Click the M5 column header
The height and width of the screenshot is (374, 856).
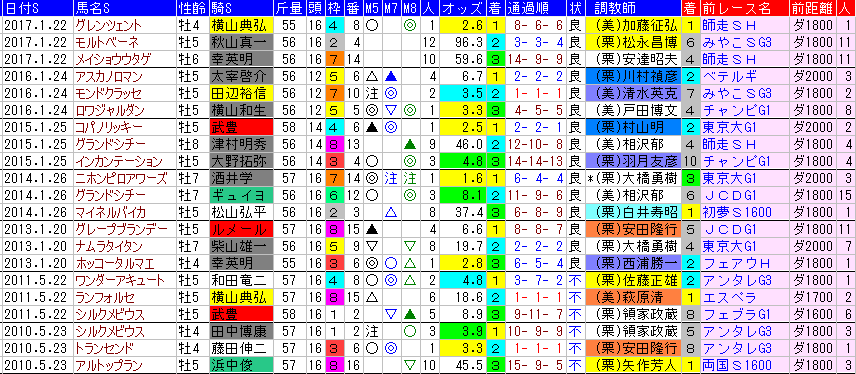(x=372, y=9)
